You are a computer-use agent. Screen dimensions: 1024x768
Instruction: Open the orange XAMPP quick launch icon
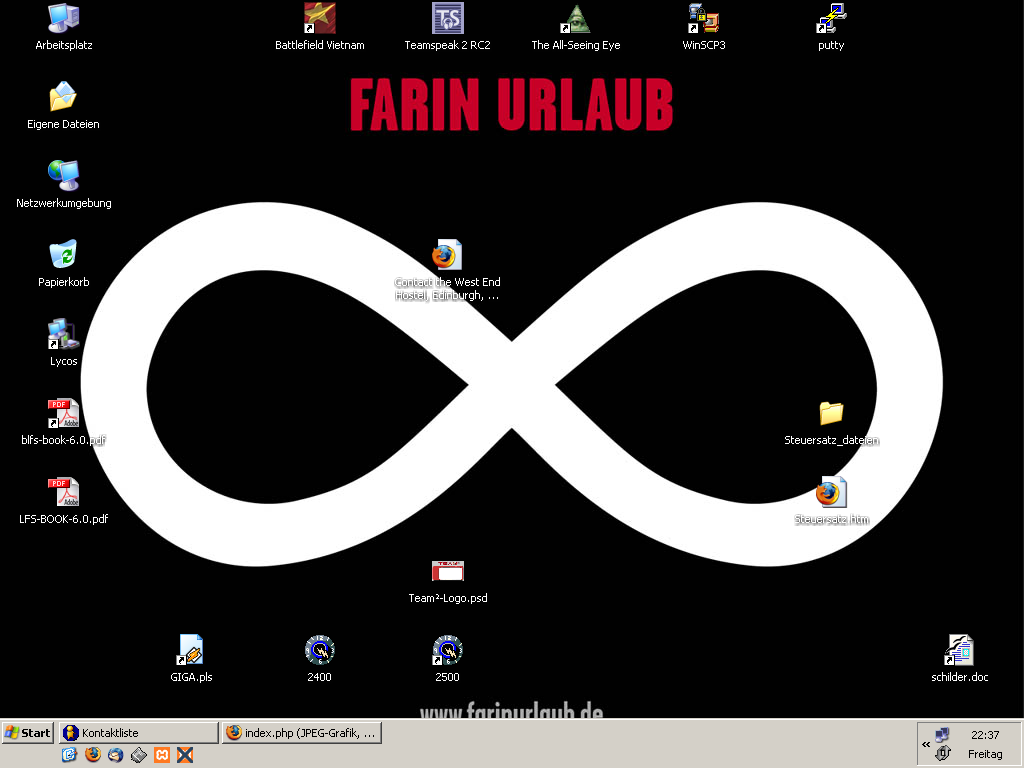162,756
